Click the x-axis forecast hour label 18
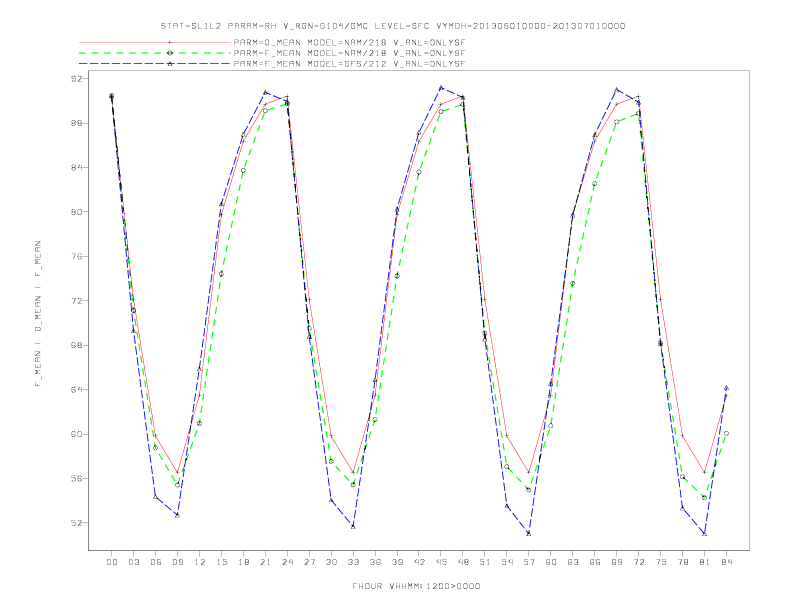792x612 pixels. point(243,562)
